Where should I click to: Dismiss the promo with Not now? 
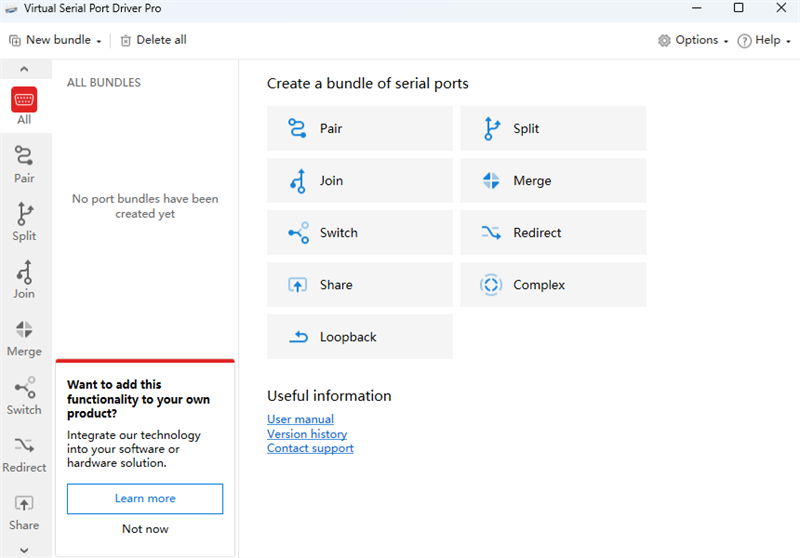[145, 529]
